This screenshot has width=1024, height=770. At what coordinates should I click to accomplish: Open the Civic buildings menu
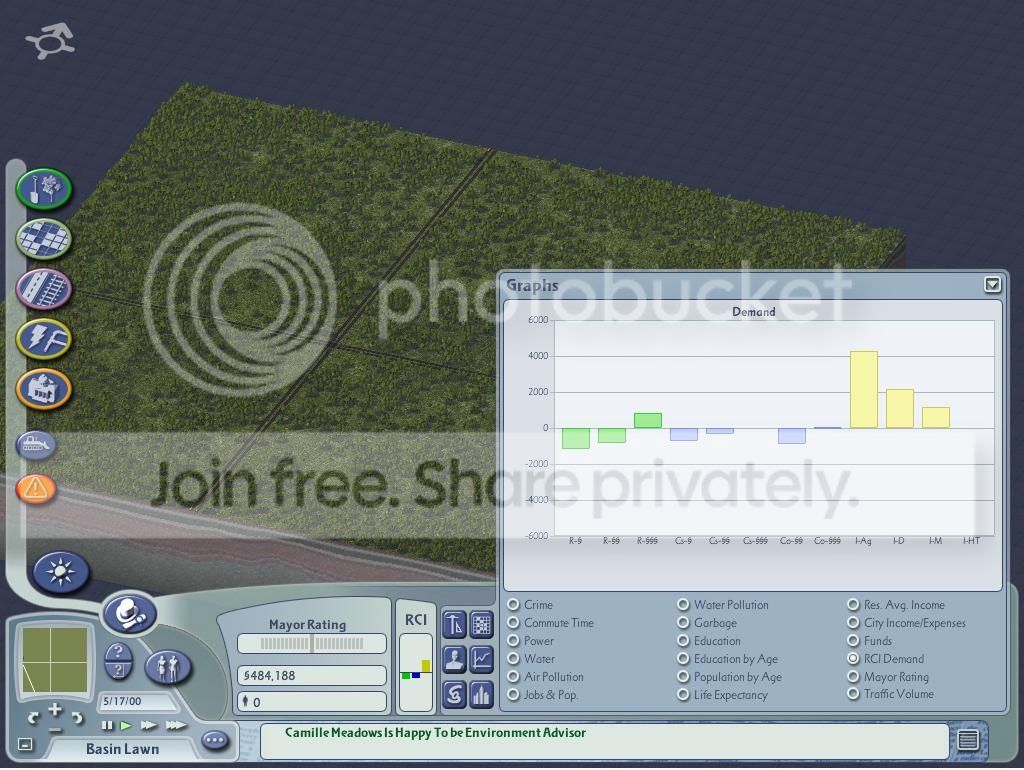pos(44,389)
